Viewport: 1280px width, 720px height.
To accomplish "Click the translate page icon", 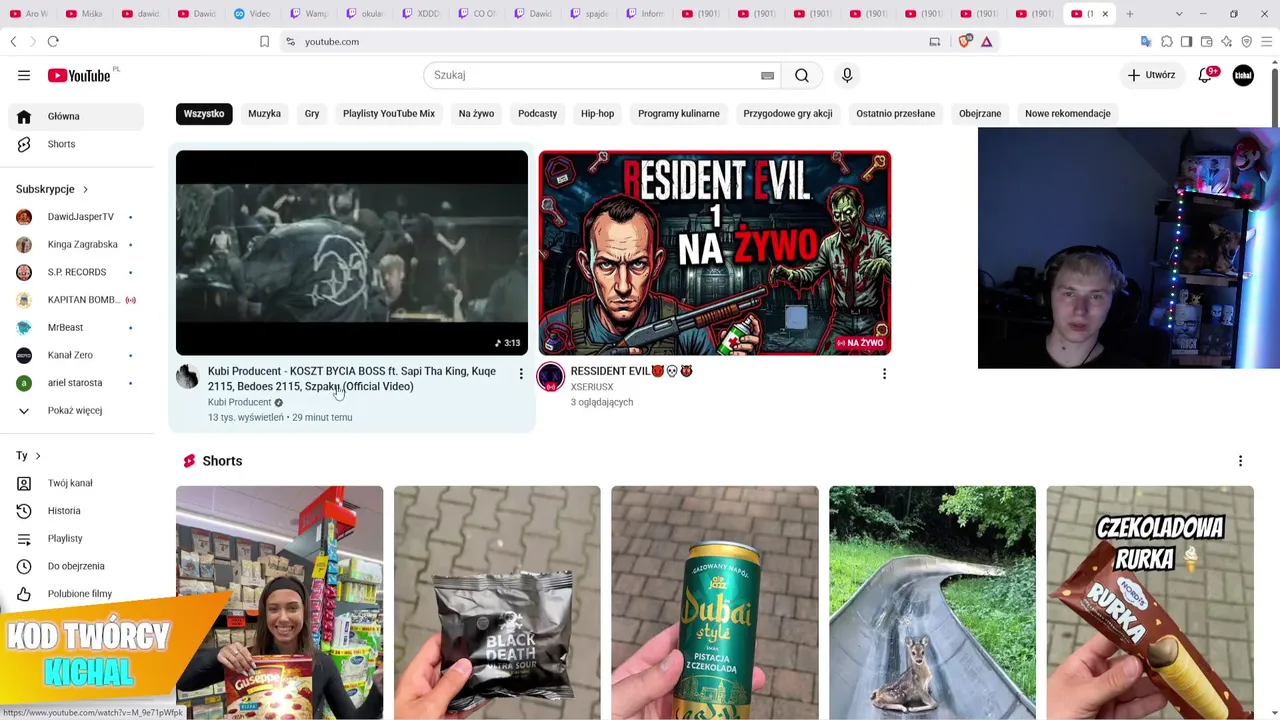I will pyautogui.click(x=1146, y=41).
